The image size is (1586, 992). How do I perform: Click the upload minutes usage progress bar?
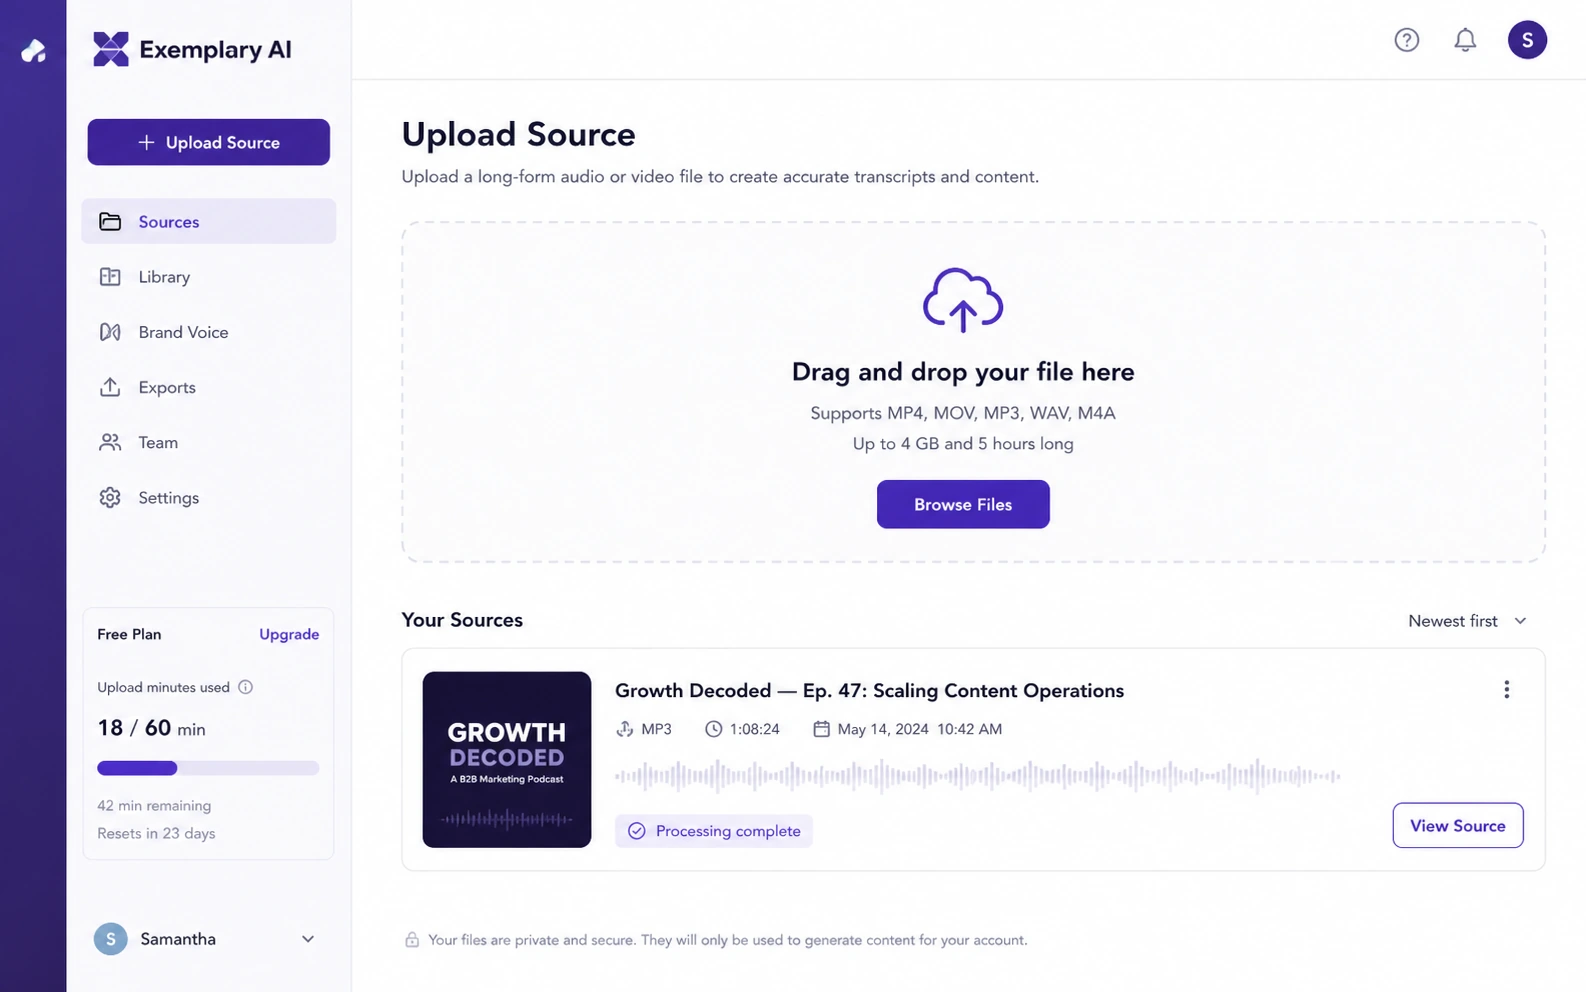coord(208,768)
